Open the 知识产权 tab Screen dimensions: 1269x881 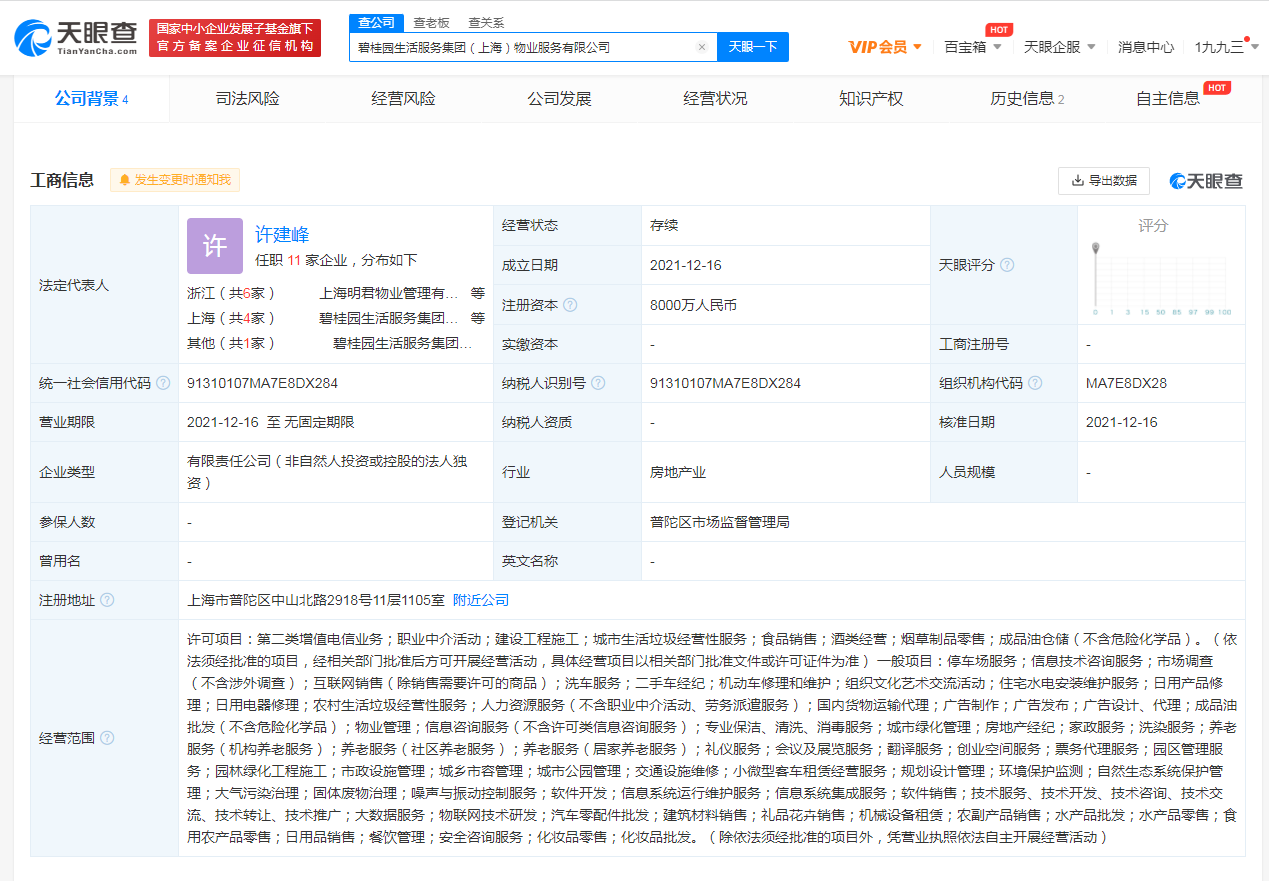click(x=871, y=99)
